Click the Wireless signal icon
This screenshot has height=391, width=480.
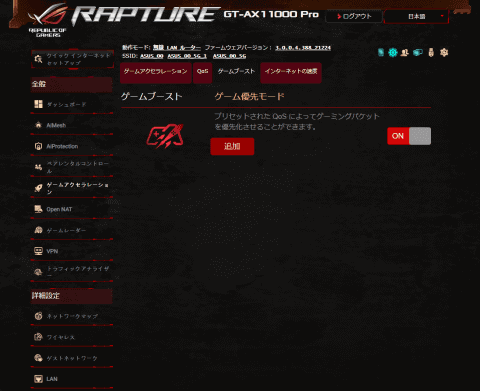pyautogui.click(x=38, y=337)
